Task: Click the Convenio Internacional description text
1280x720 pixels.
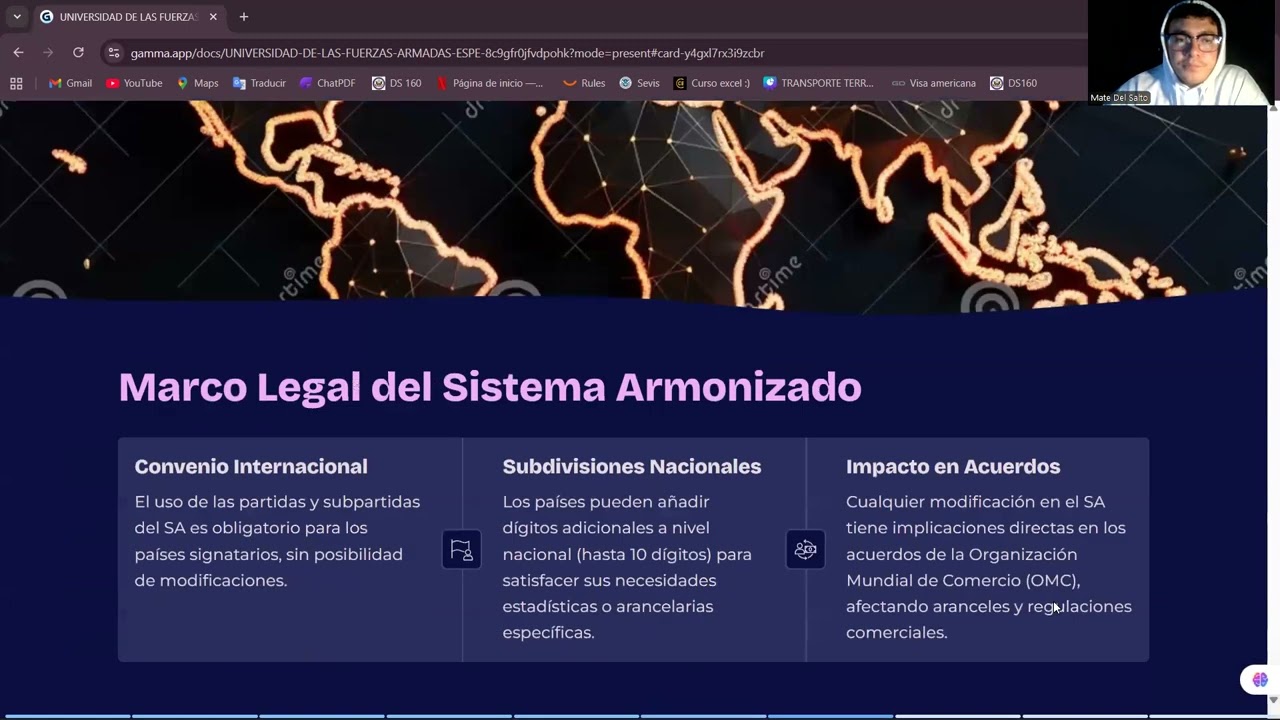Action: (x=277, y=541)
